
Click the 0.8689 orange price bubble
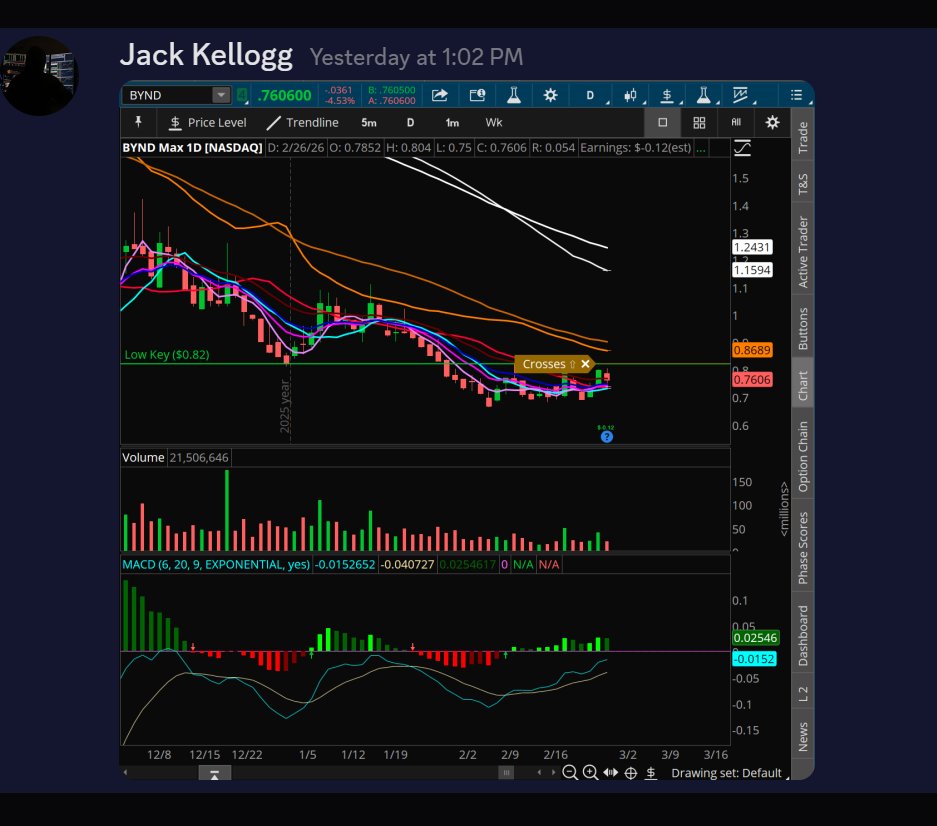click(x=752, y=350)
